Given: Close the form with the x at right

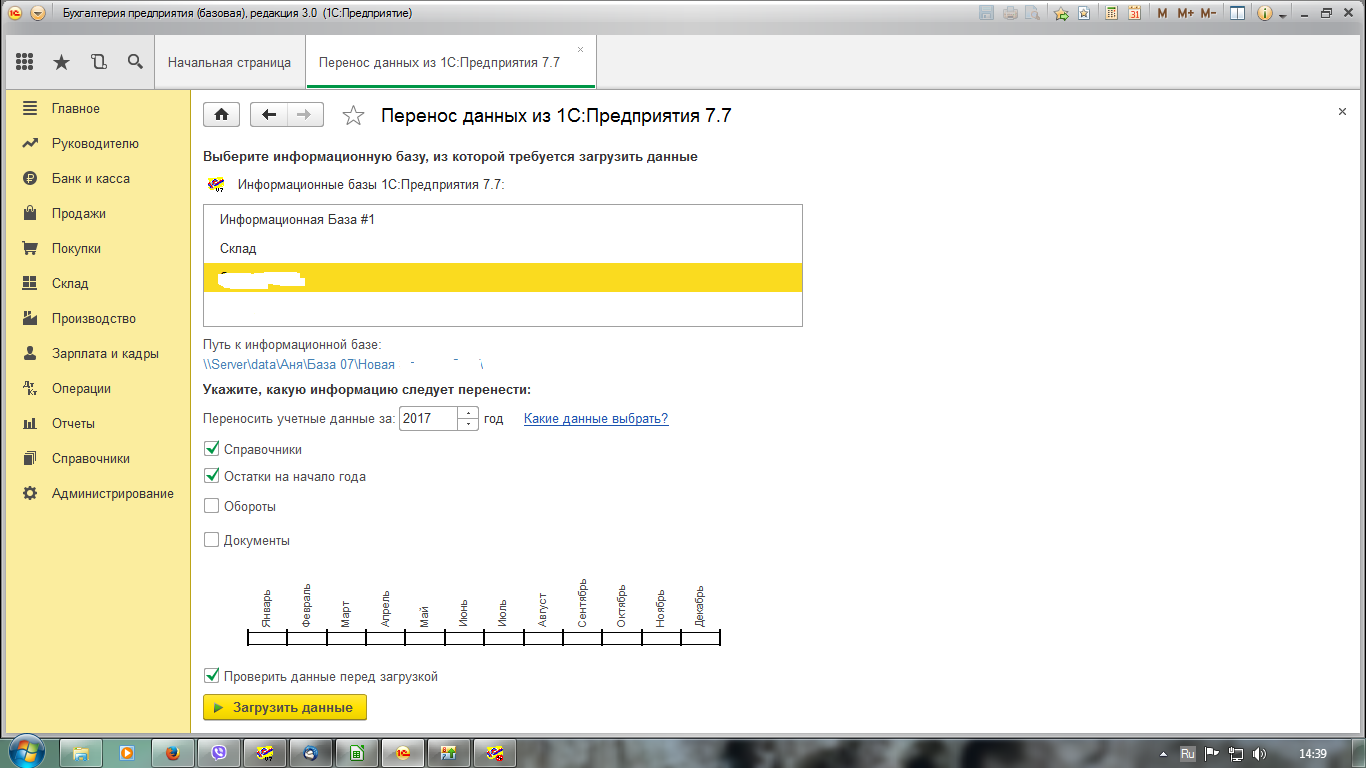Looking at the screenshot, I should pos(1342,112).
